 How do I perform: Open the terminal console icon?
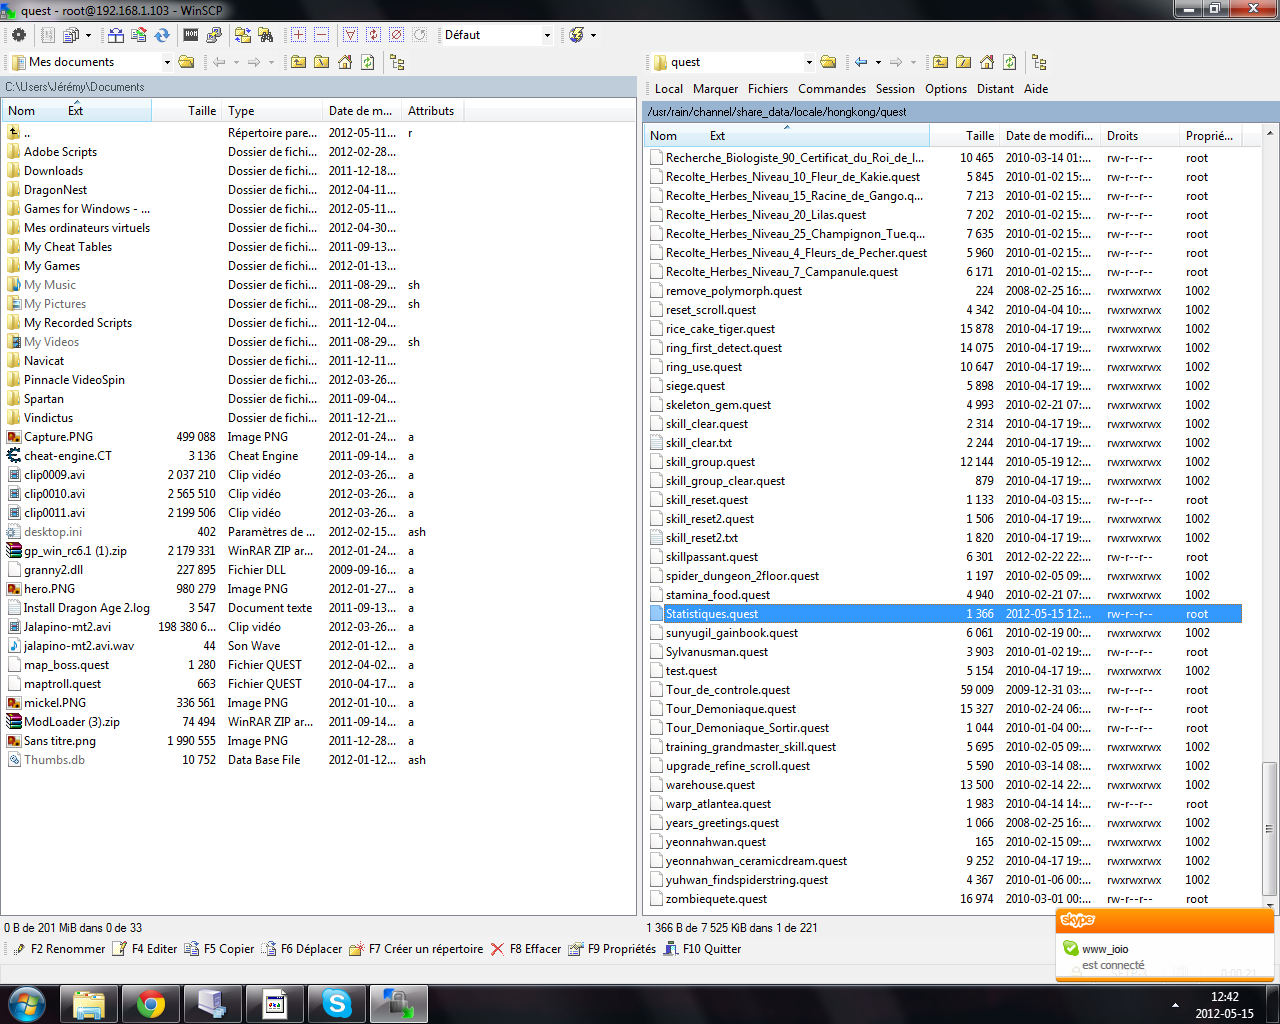tap(191, 35)
